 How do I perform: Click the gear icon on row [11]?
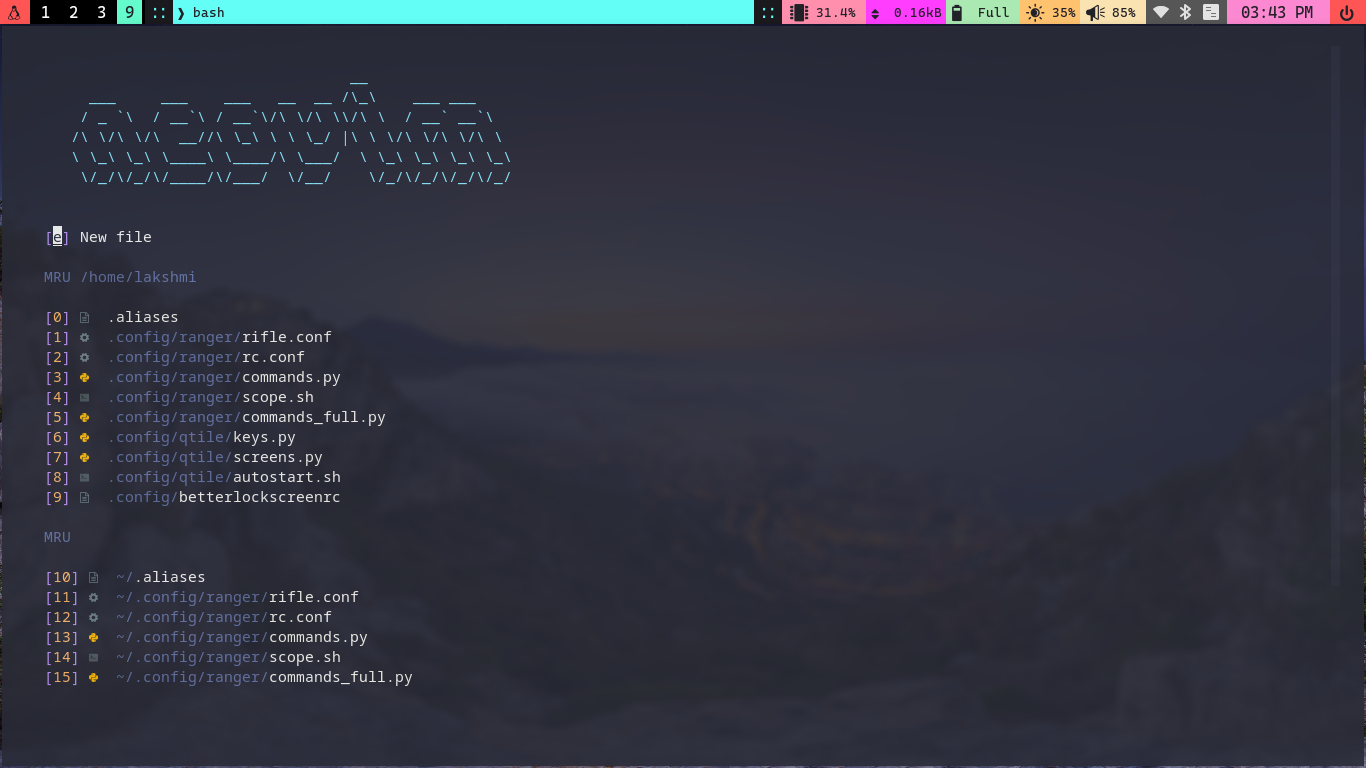[94, 597]
